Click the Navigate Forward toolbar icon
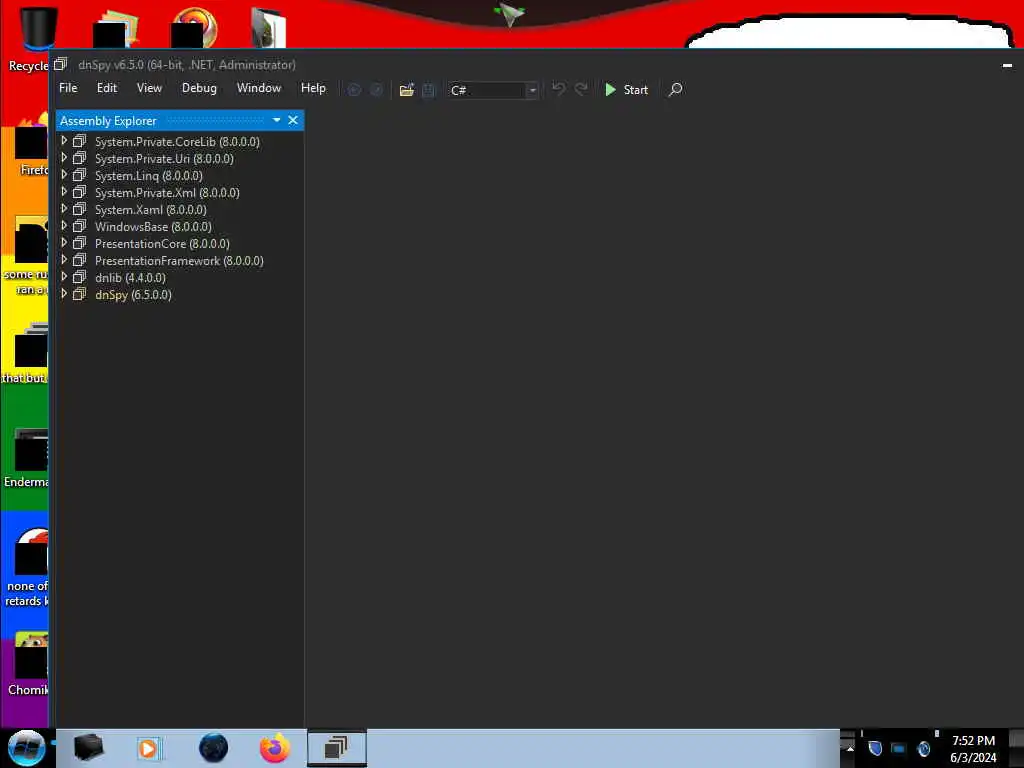 point(376,89)
